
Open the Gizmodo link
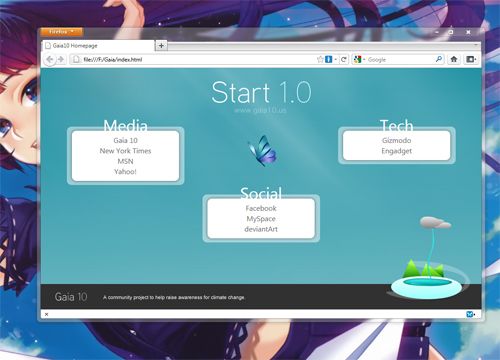pyautogui.click(x=397, y=140)
